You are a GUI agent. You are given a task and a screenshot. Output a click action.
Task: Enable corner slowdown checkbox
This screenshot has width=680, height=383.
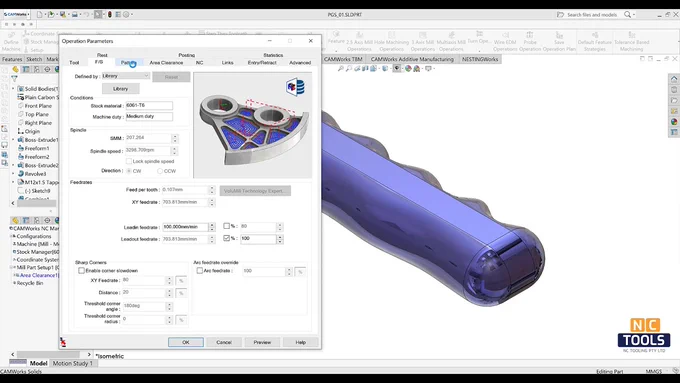[x=82, y=270]
